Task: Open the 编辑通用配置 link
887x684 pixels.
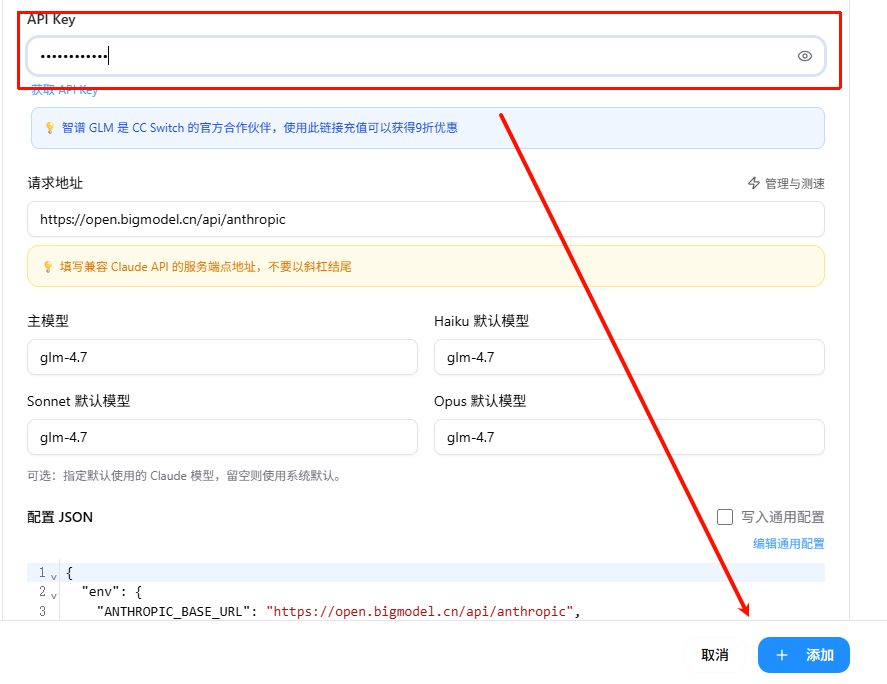Action: (788, 544)
